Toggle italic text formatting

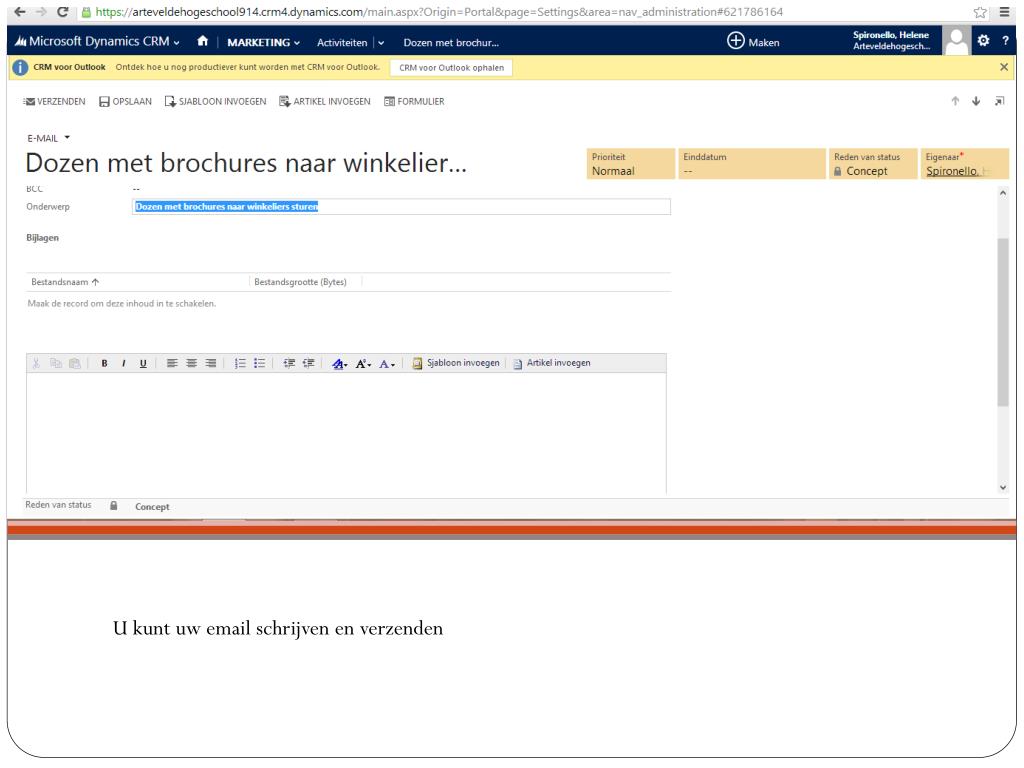coord(124,363)
